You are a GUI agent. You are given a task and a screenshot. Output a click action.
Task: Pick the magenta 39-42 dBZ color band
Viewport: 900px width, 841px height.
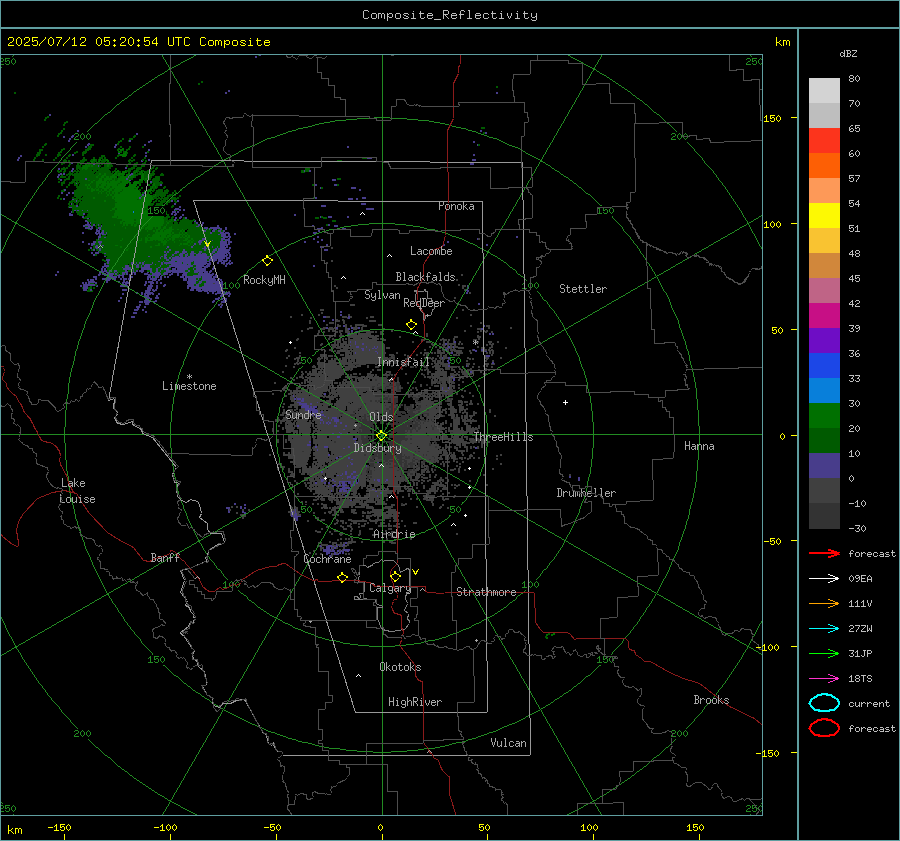point(824,316)
